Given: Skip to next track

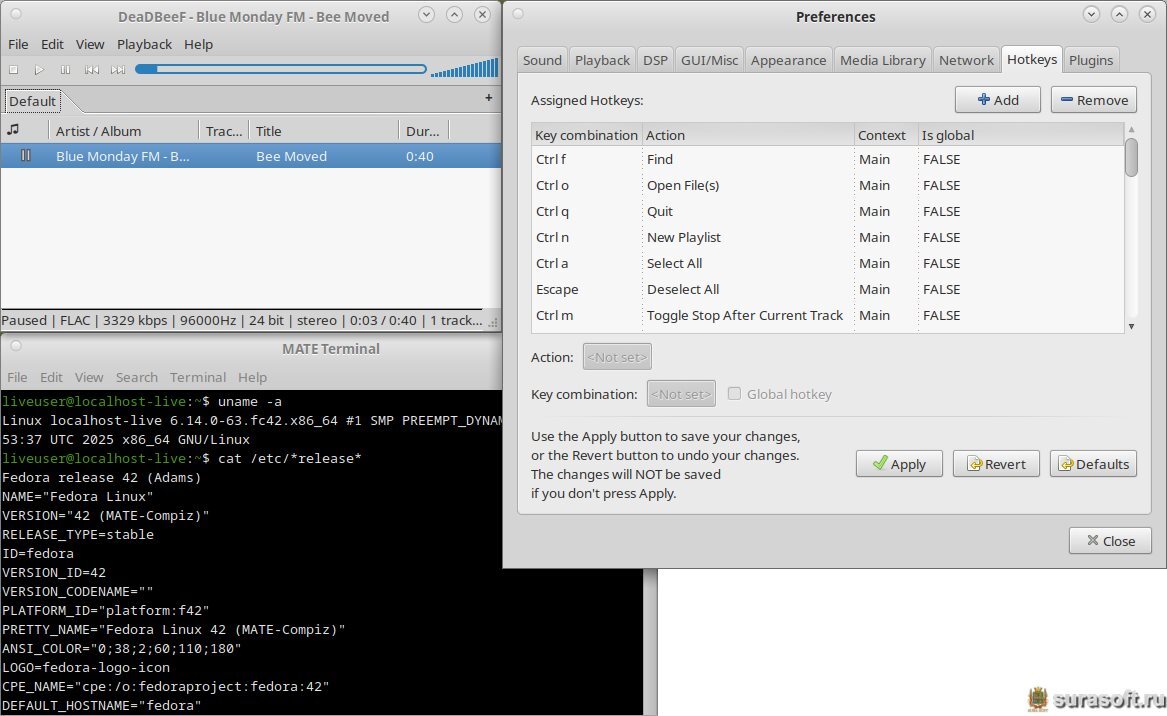Looking at the screenshot, I should point(118,70).
